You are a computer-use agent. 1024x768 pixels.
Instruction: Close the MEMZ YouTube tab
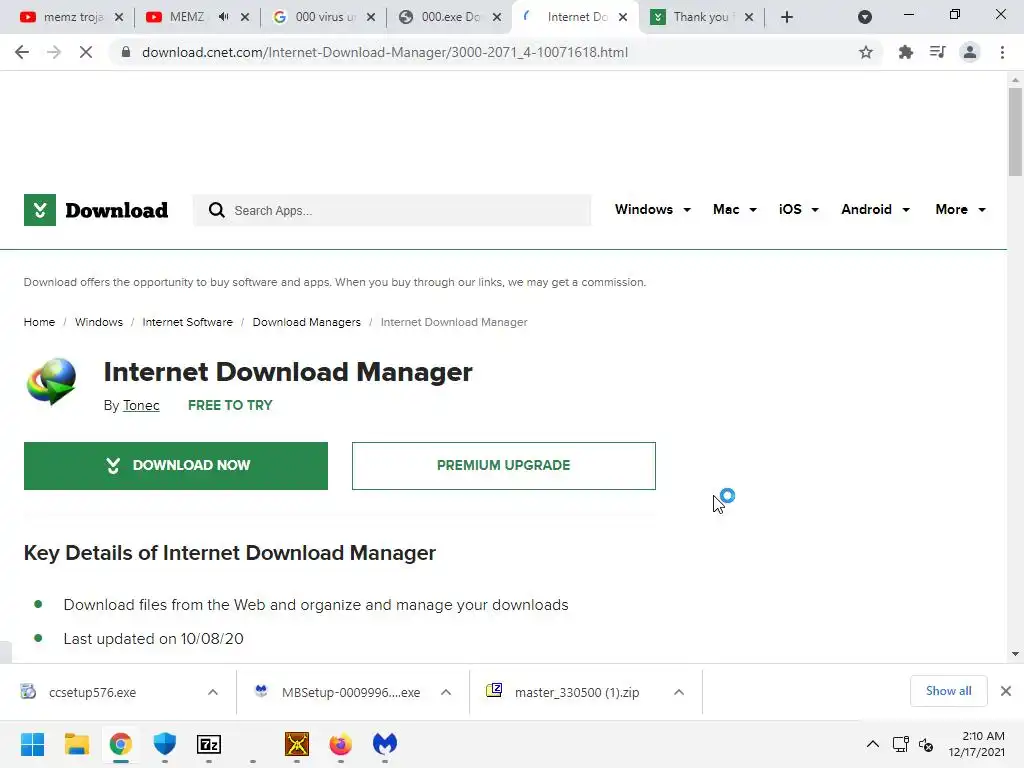pyautogui.click(x=245, y=17)
